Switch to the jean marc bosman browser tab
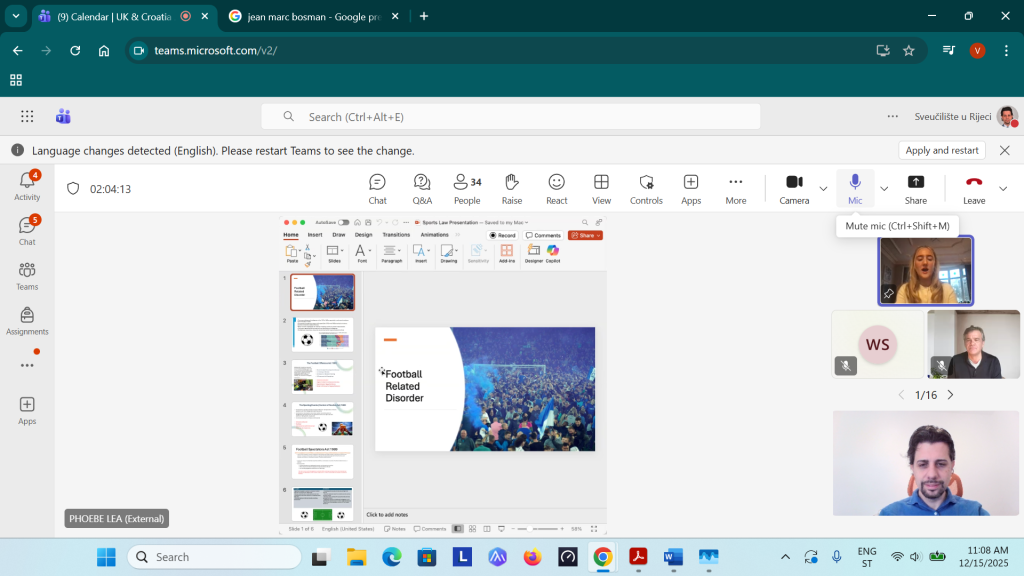The image size is (1024, 576). click(312, 16)
